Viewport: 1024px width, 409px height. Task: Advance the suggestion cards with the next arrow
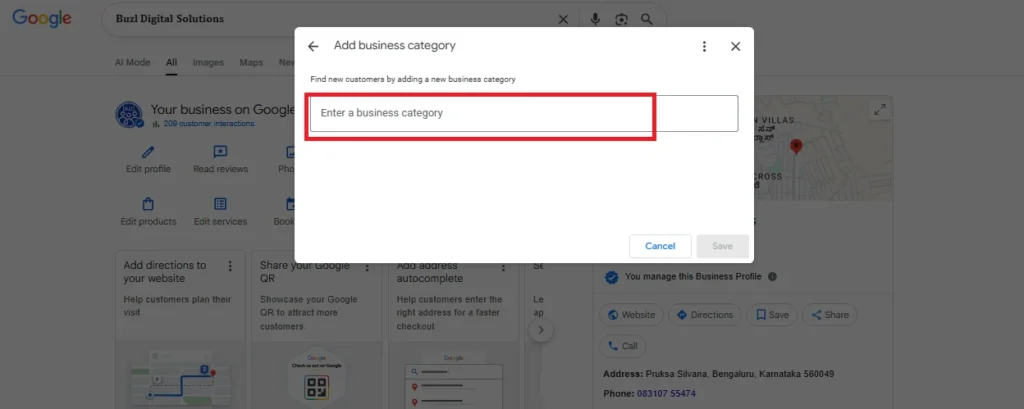pyautogui.click(x=541, y=331)
